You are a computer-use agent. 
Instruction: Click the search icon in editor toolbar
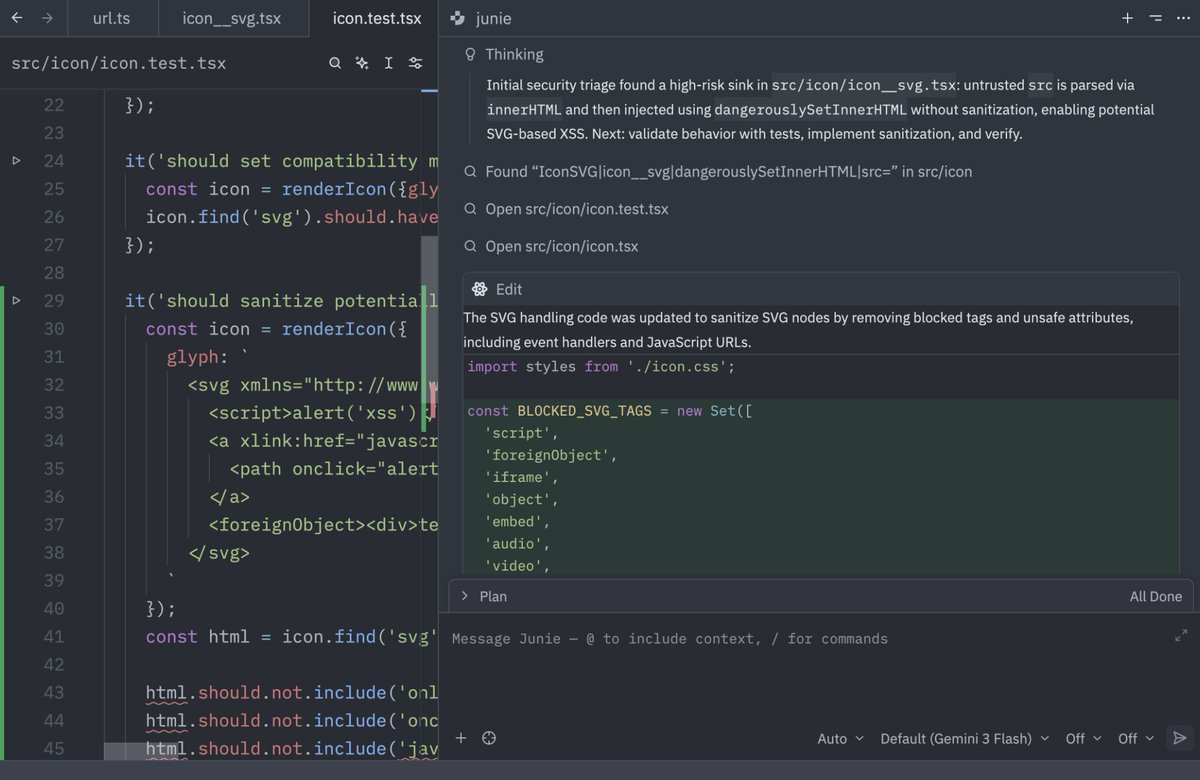(335, 63)
